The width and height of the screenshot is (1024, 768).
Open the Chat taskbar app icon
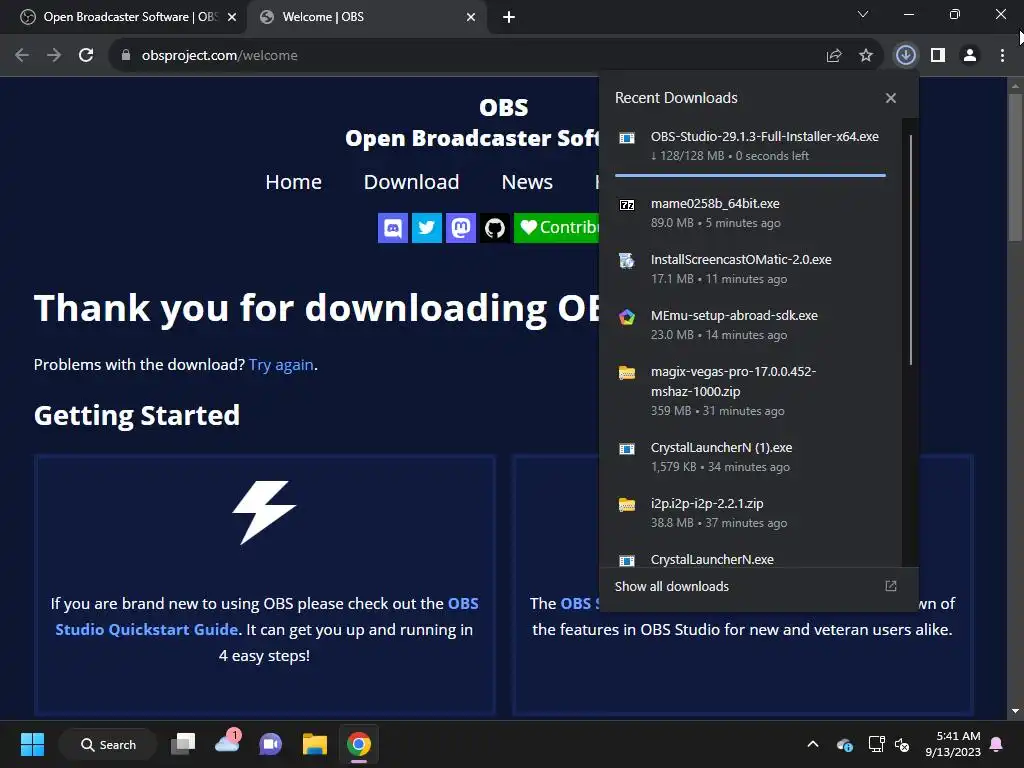point(270,744)
